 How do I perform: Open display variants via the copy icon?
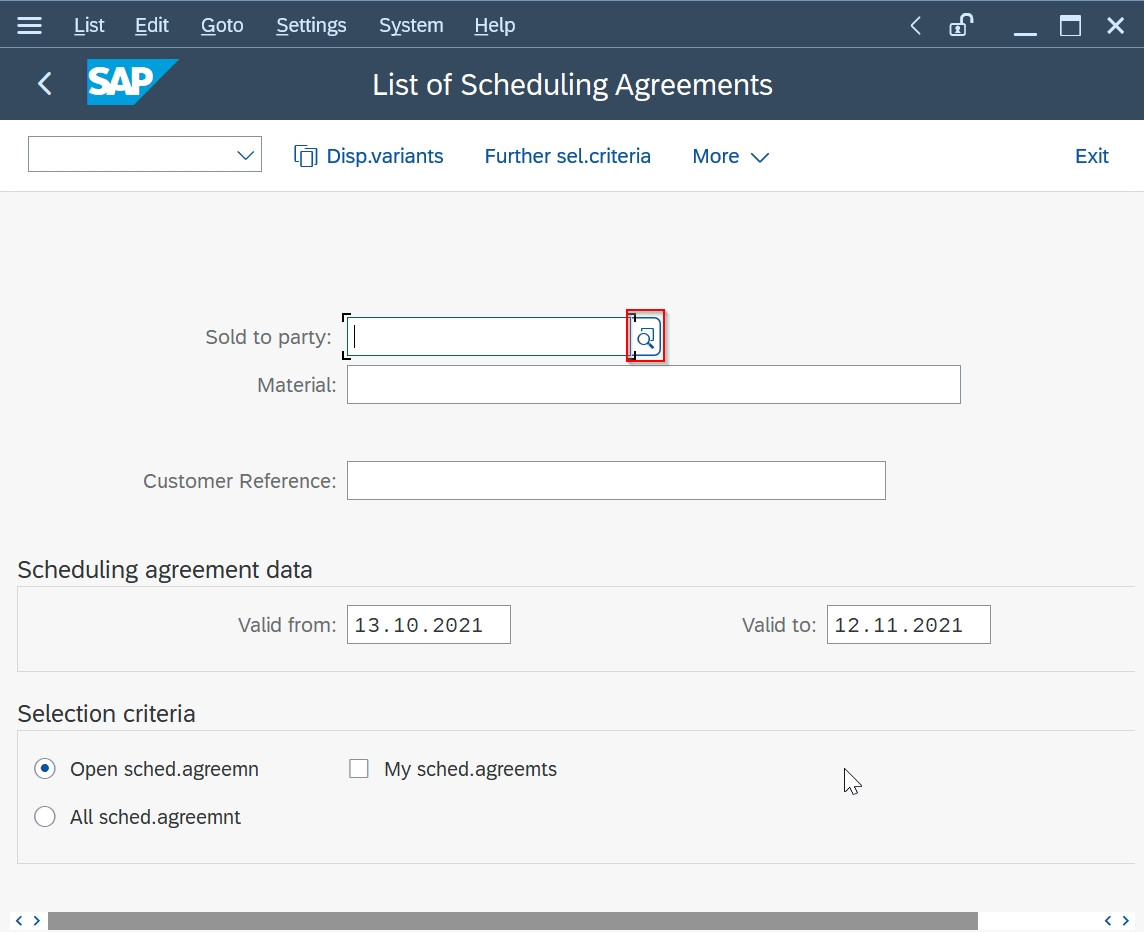(x=304, y=156)
